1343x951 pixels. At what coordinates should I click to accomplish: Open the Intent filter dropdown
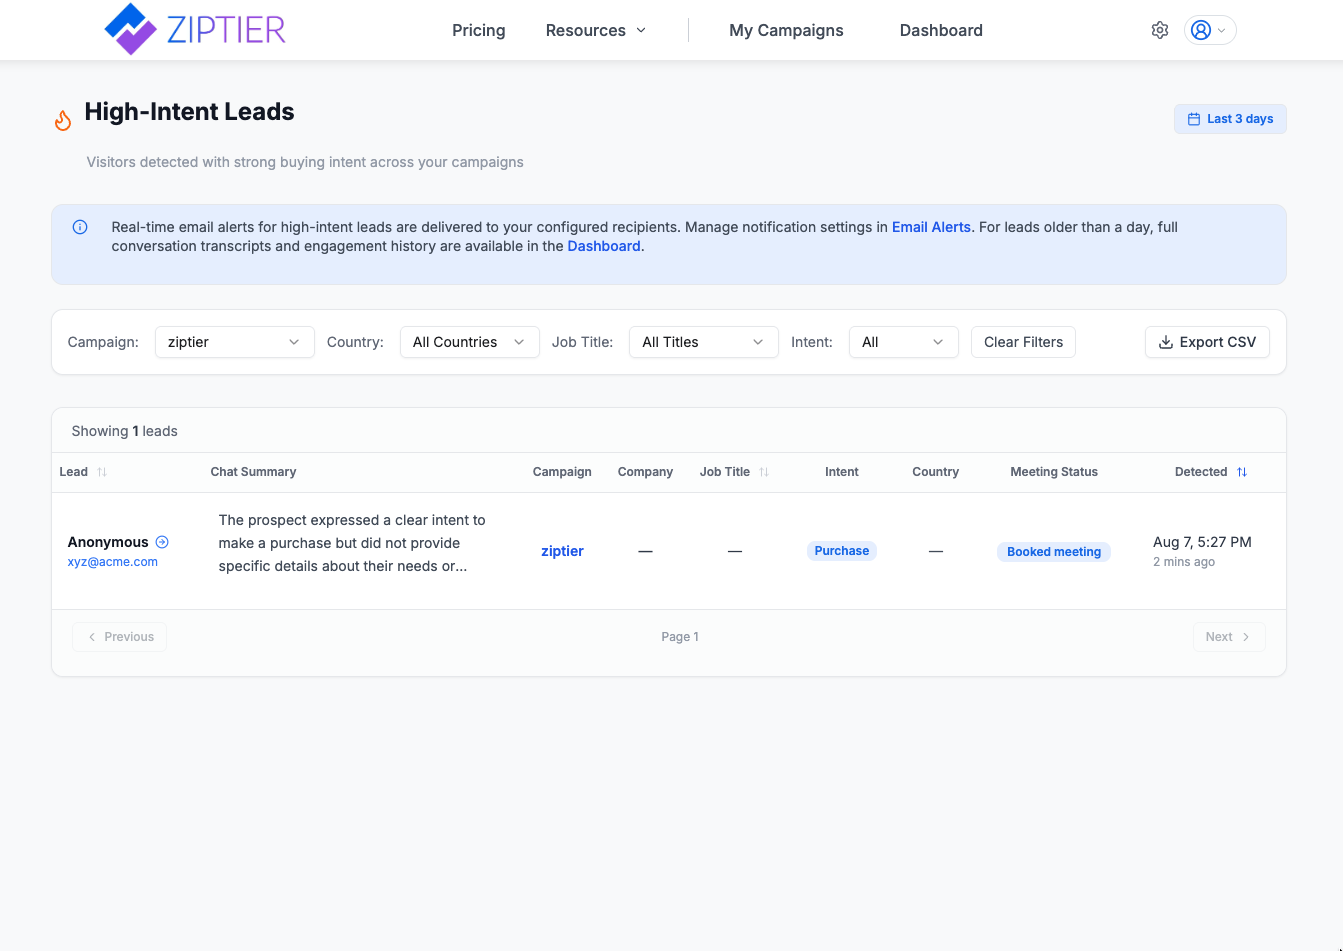point(904,342)
